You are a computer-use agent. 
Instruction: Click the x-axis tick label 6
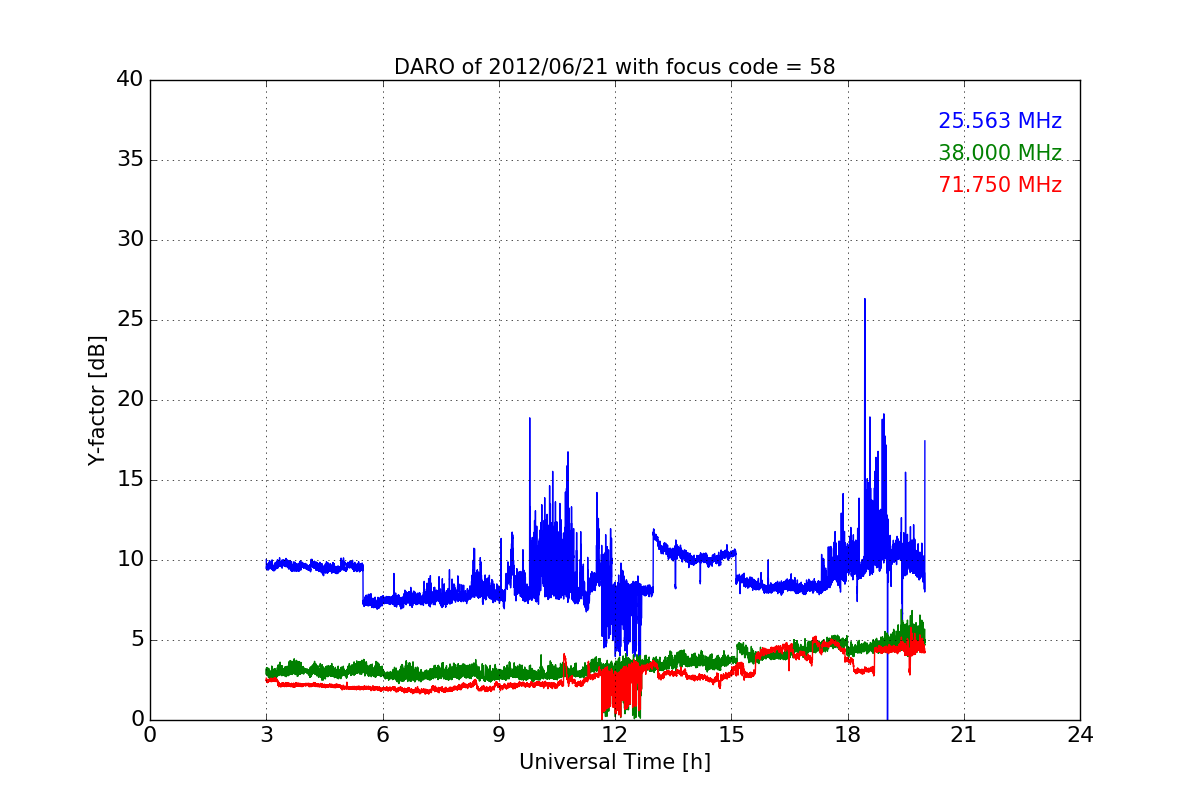tap(382, 735)
